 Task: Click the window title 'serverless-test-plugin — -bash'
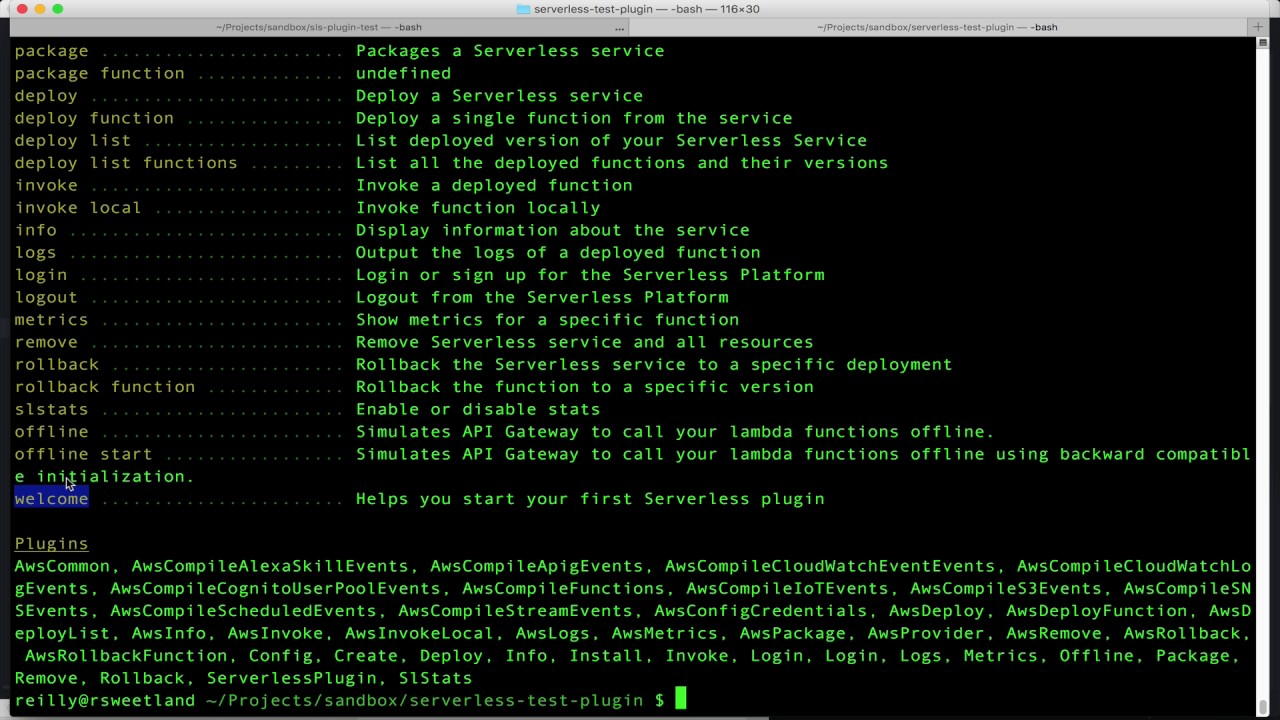tap(647, 9)
